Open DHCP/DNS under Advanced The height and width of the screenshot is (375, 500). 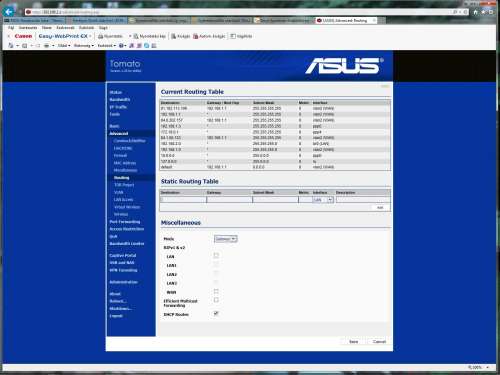pyautogui.click(x=123, y=148)
